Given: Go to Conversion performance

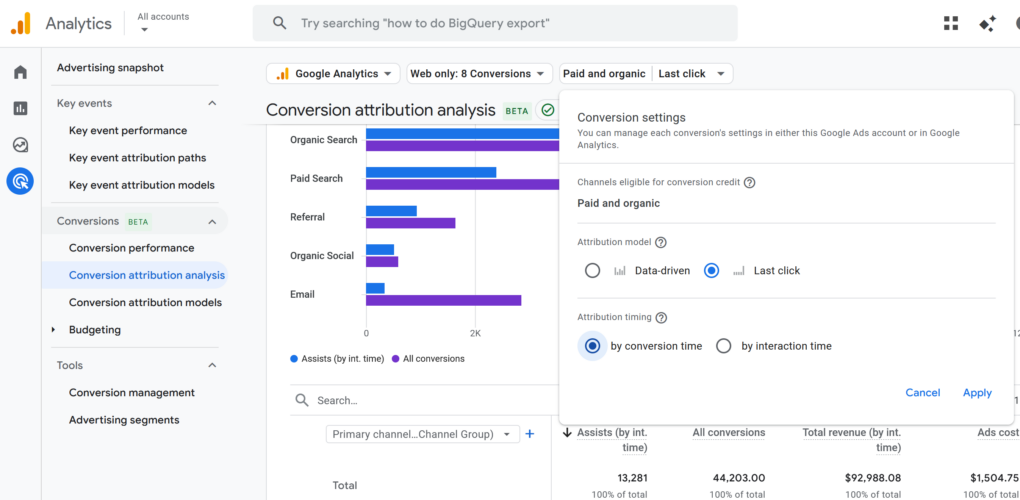Looking at the screenshot, I should pyautogui.click(x=131, y=248).
